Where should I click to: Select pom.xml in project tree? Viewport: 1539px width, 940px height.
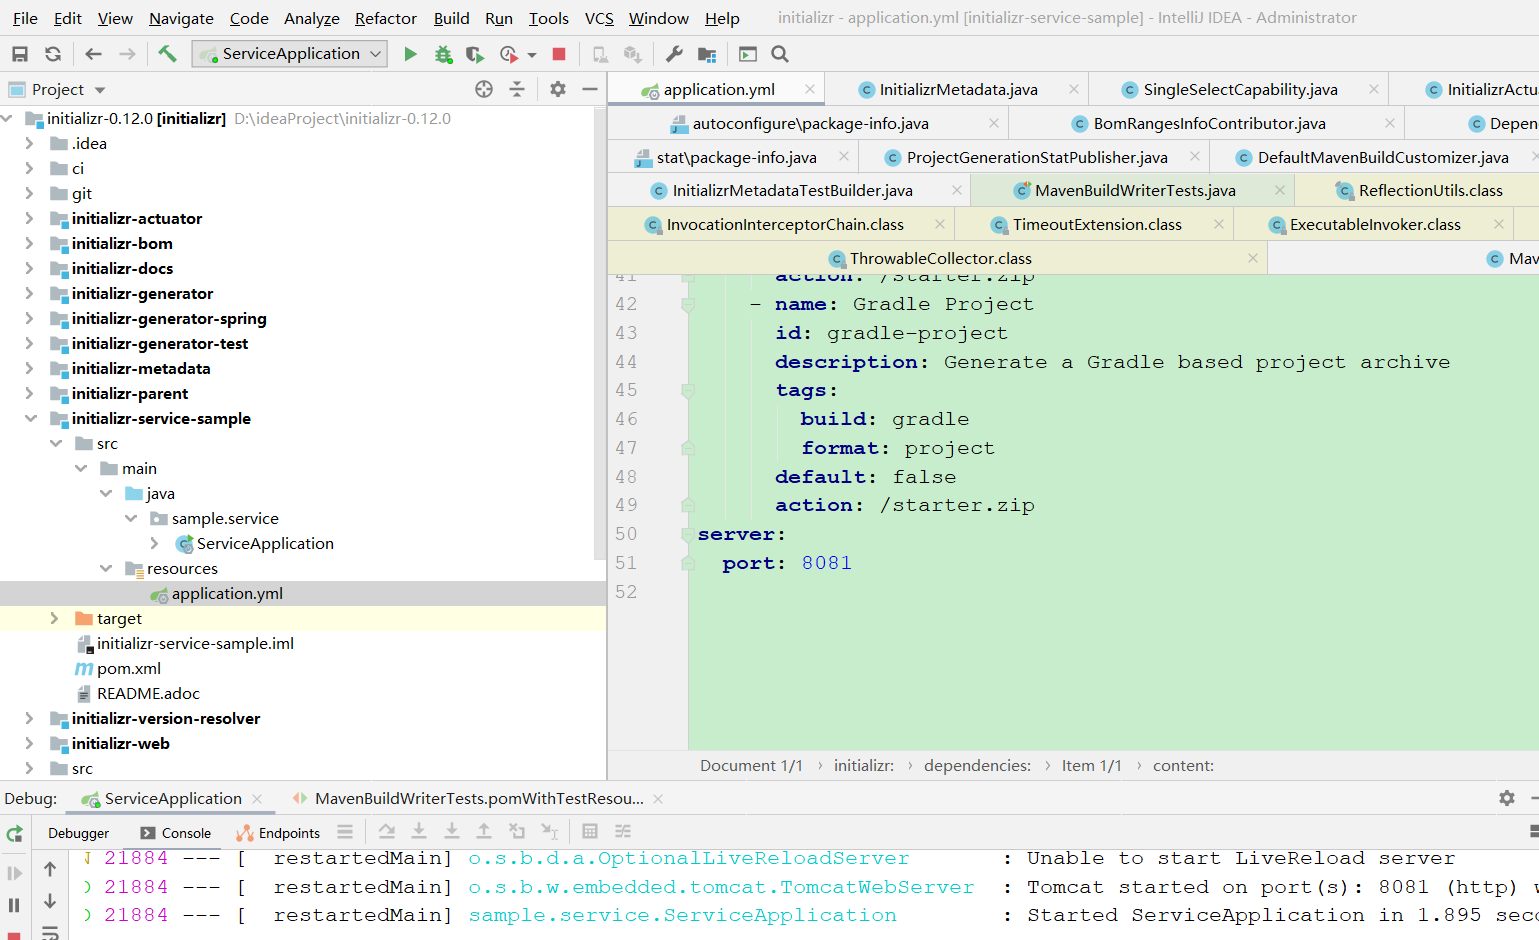point(129,668)
